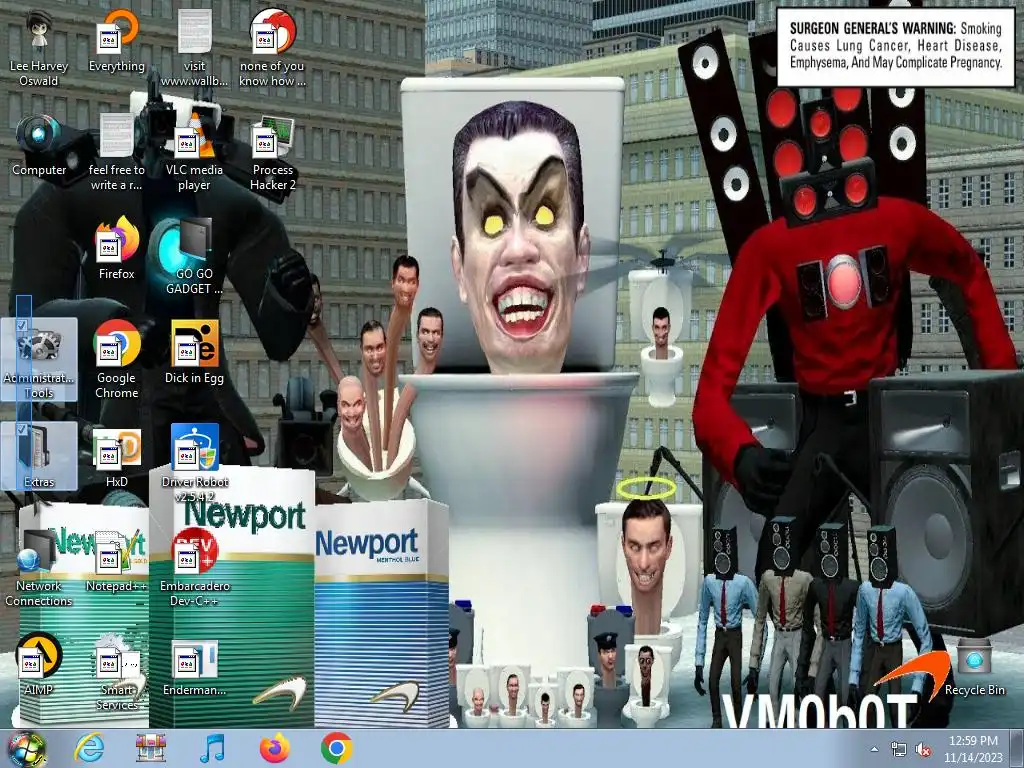Image resolution: width=1024 pixels, height=768 pixels.
Task: Launch Google Chrome from the desktop
Action: click(x=116, y=360)
